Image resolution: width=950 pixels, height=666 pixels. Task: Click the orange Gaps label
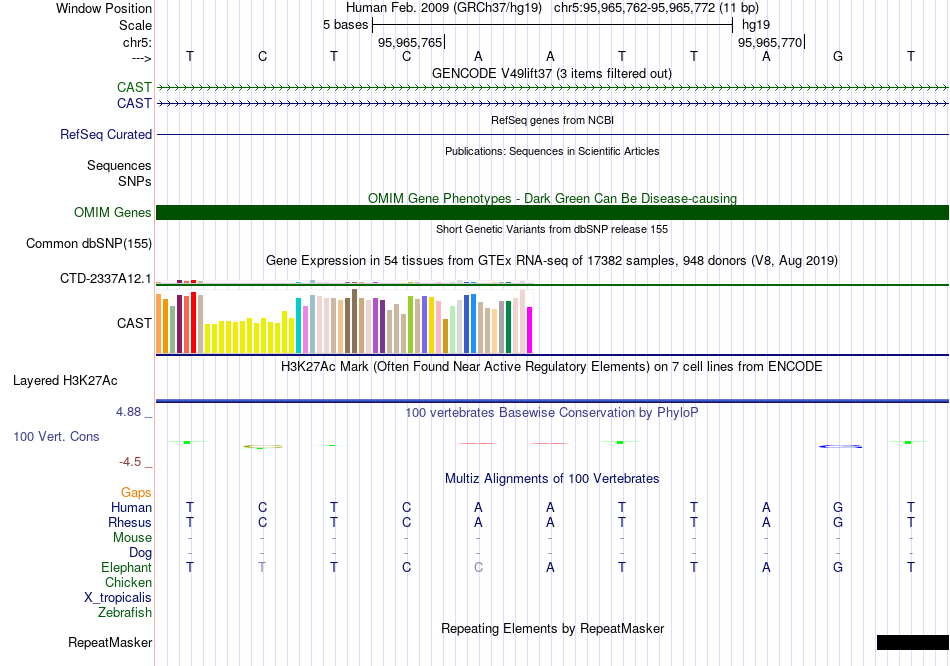pyautogui.click(x=136, y=492)
